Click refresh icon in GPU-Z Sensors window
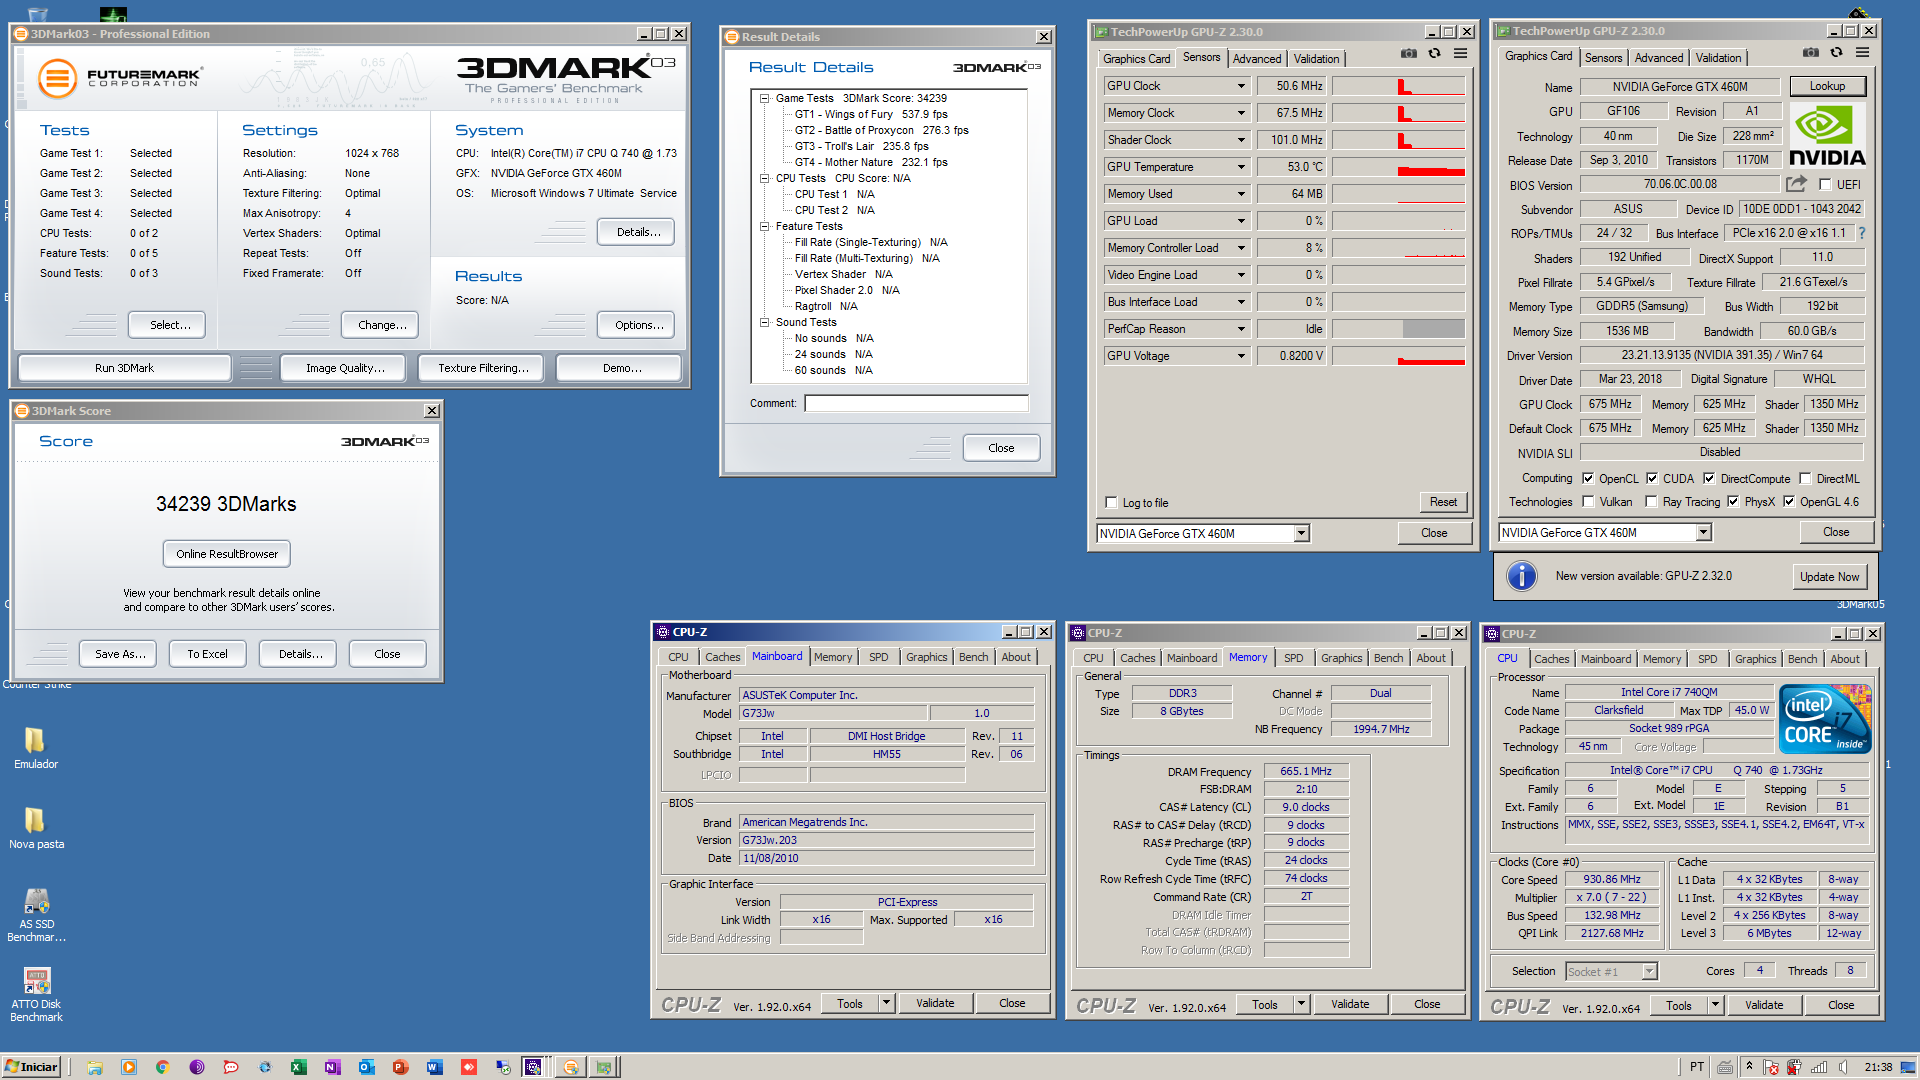The height and width of the screenshot is (1080, 1920). pos(1434,54)
